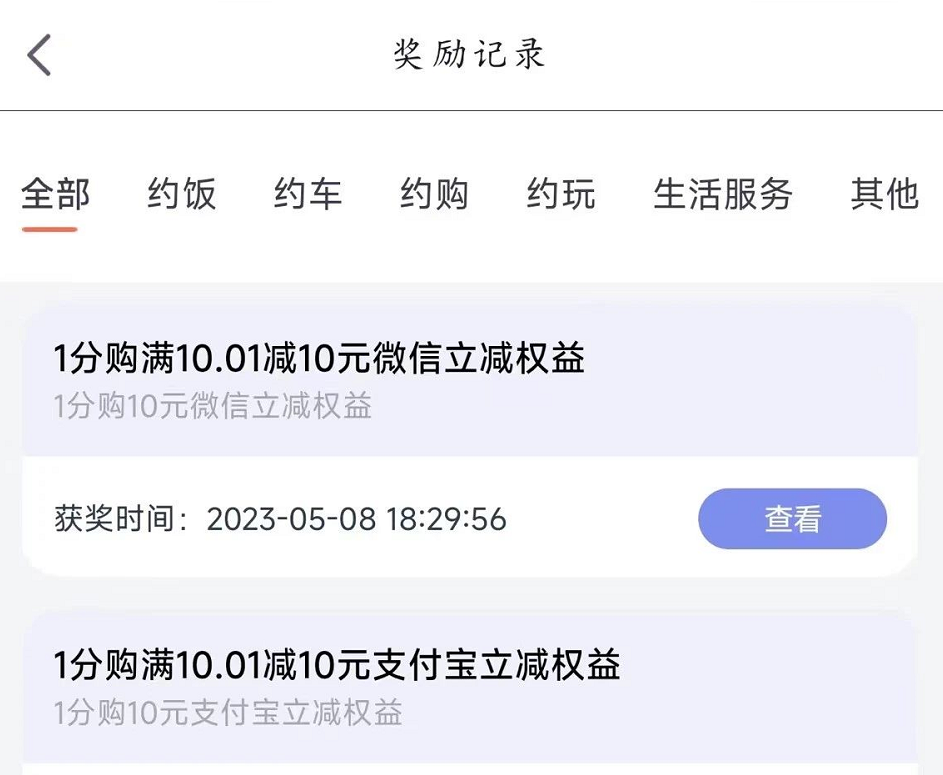The width and height of the screenshot is (943, 775).
Task: Tap the Alipay reward card header area
Action: (x=470, y=688)
